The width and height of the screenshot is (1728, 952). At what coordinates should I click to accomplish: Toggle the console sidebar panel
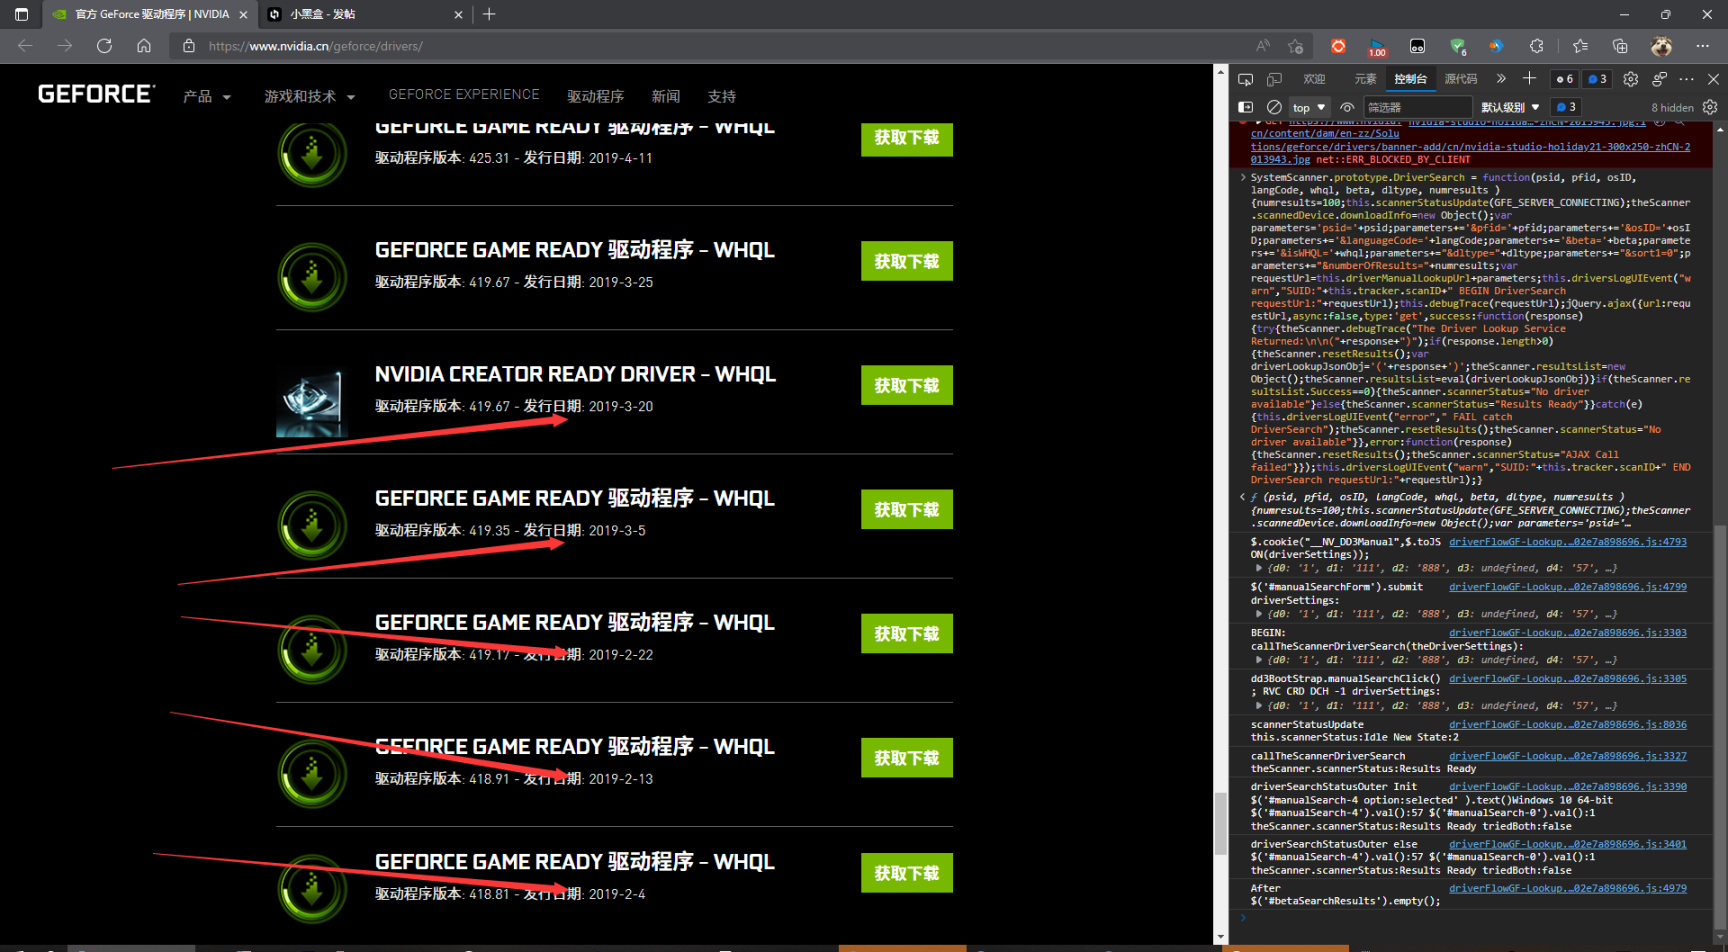click(x=1245, y=107)
